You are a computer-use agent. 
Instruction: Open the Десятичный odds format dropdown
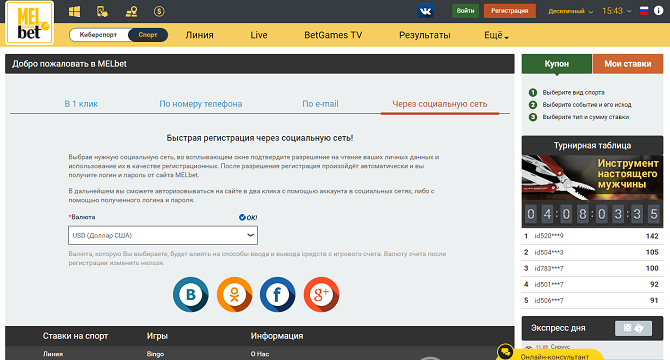click(570, 11)
